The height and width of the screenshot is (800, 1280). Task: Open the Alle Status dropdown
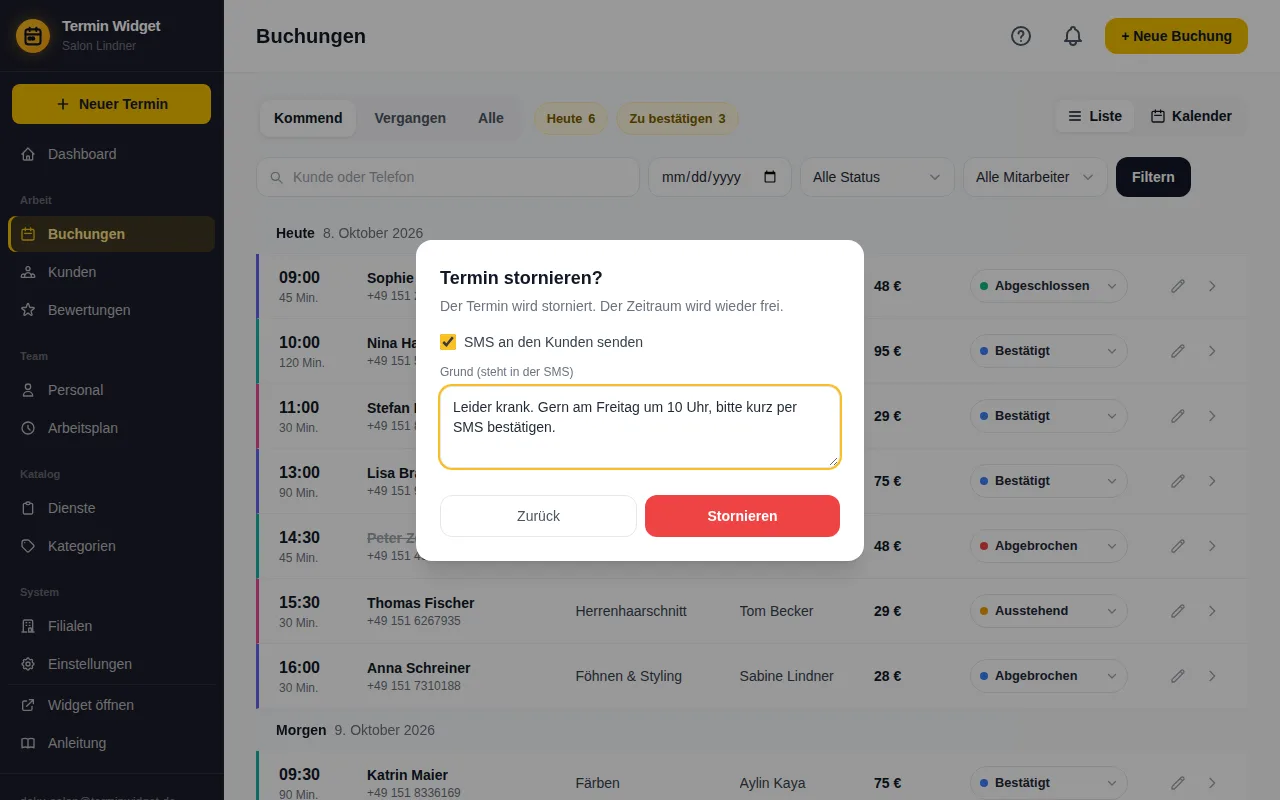pyautogui.click(x=878, y=177)
